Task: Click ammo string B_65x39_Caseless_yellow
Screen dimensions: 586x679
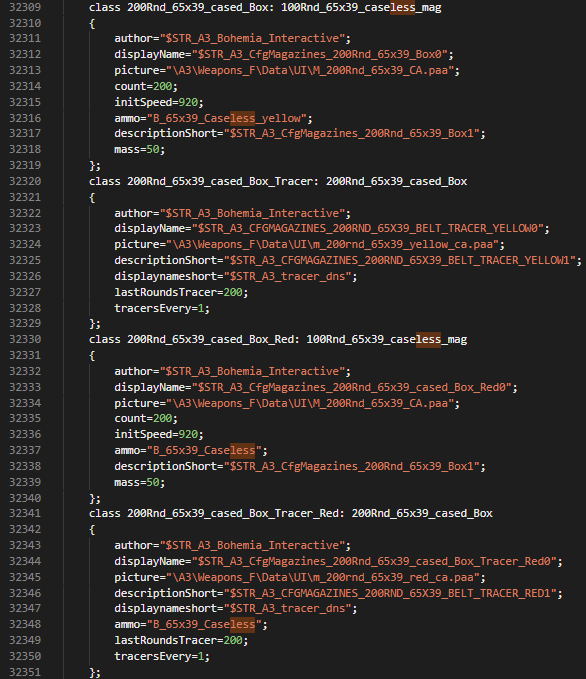Action: click(x=227, y=118)
